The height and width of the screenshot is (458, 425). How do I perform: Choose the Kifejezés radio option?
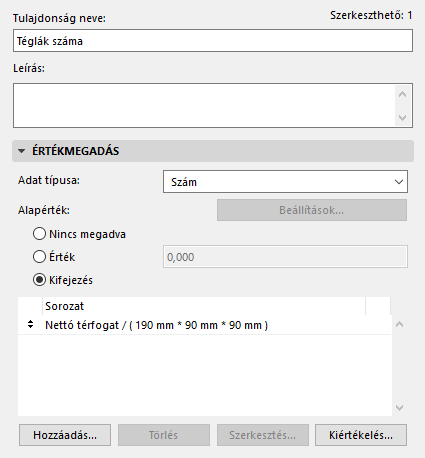pos(39,280)
